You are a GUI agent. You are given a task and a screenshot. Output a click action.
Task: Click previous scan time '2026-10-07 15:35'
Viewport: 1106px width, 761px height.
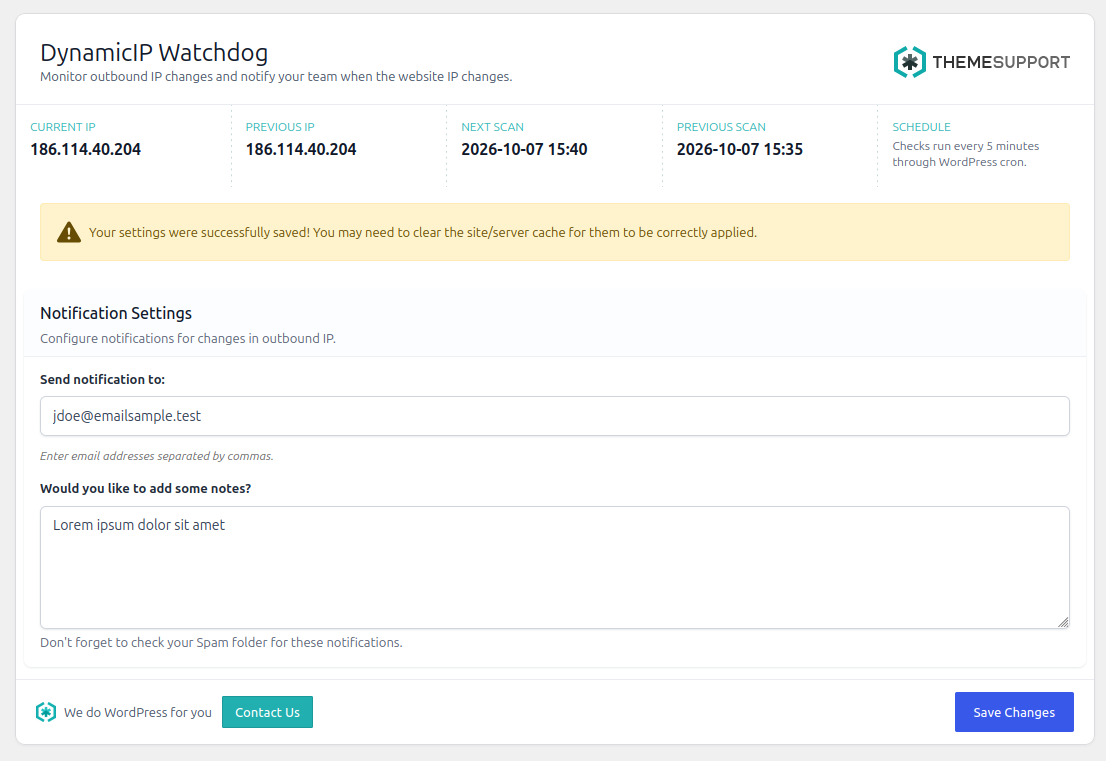coord(740,150)
